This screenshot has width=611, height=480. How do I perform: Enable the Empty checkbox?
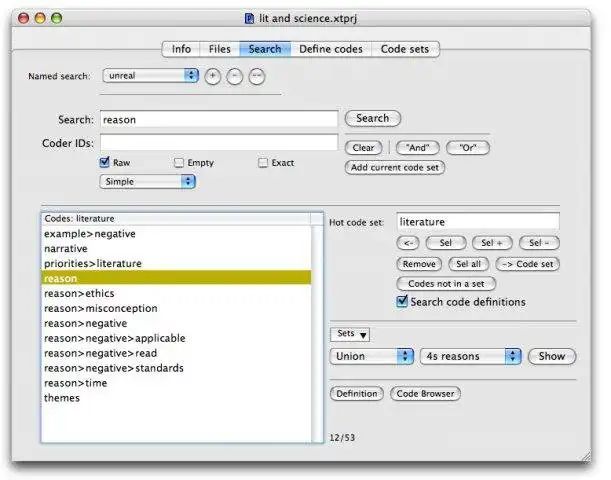[178, 162]
